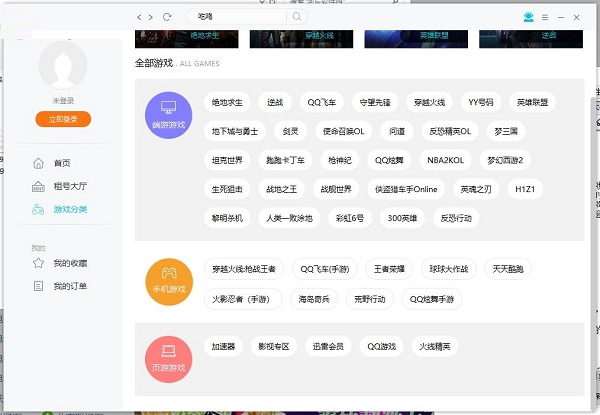
Task: Choose the 剑灵 game tag
Action: 290,131
